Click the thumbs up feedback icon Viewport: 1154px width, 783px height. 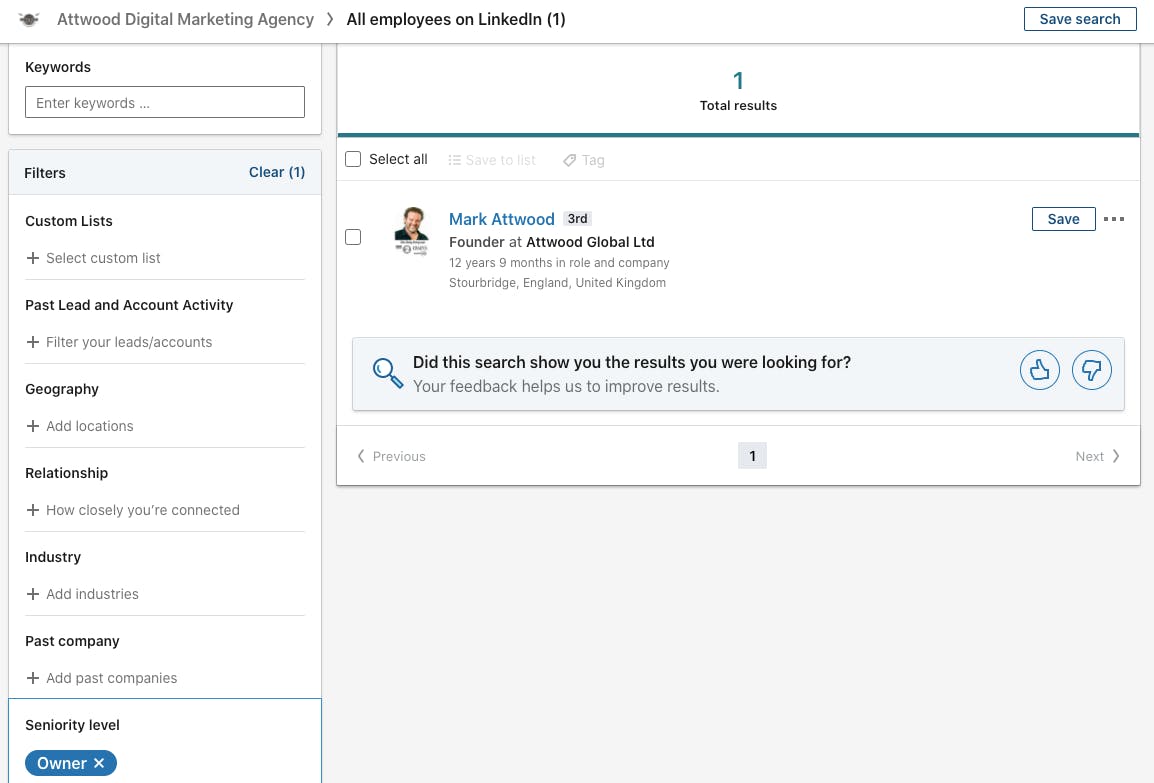tap(1039, 369)
